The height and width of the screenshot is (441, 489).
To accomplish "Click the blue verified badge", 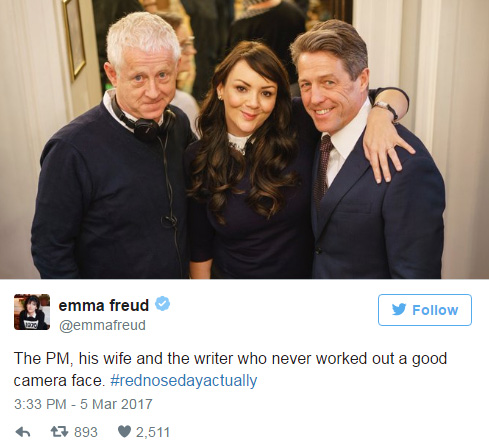I will point(163,304).
